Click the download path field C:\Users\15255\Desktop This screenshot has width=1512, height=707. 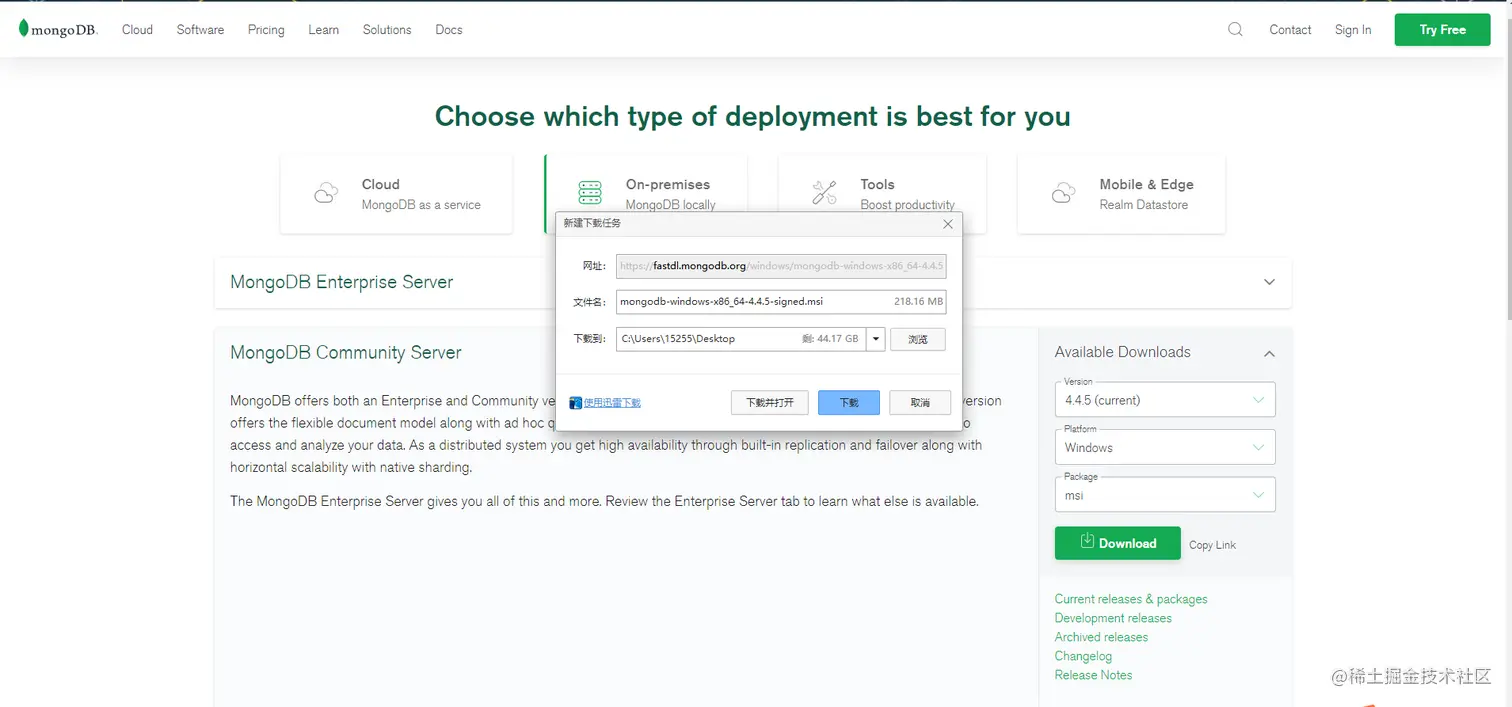click(x=741, y=338)
